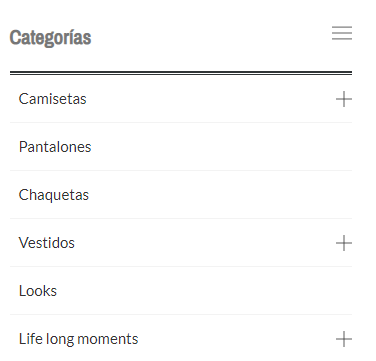Click the Categorías heading

point(50,37)
